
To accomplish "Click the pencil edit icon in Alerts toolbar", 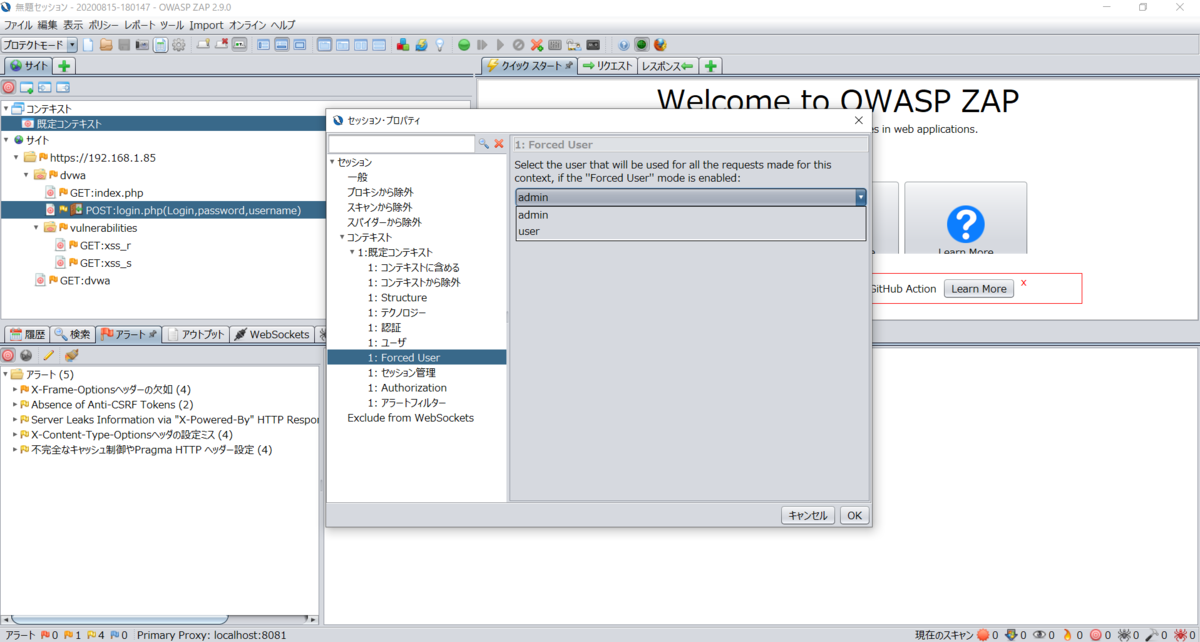I will 48,355.
